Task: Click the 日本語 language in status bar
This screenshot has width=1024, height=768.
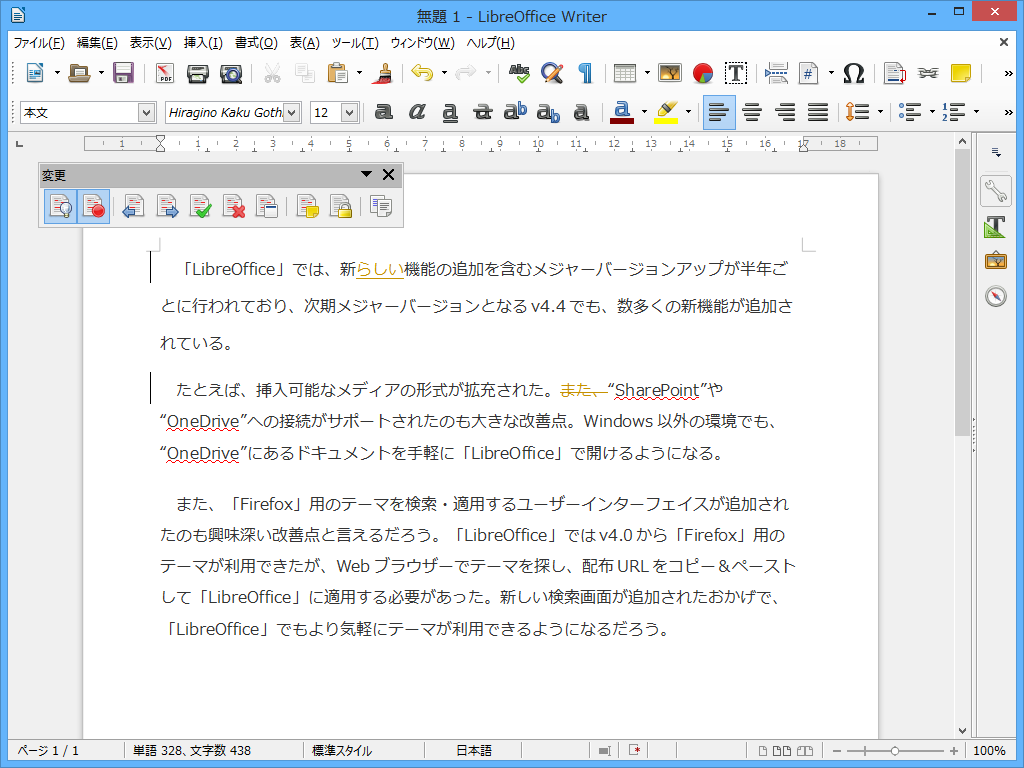Action: pos(473,751)
